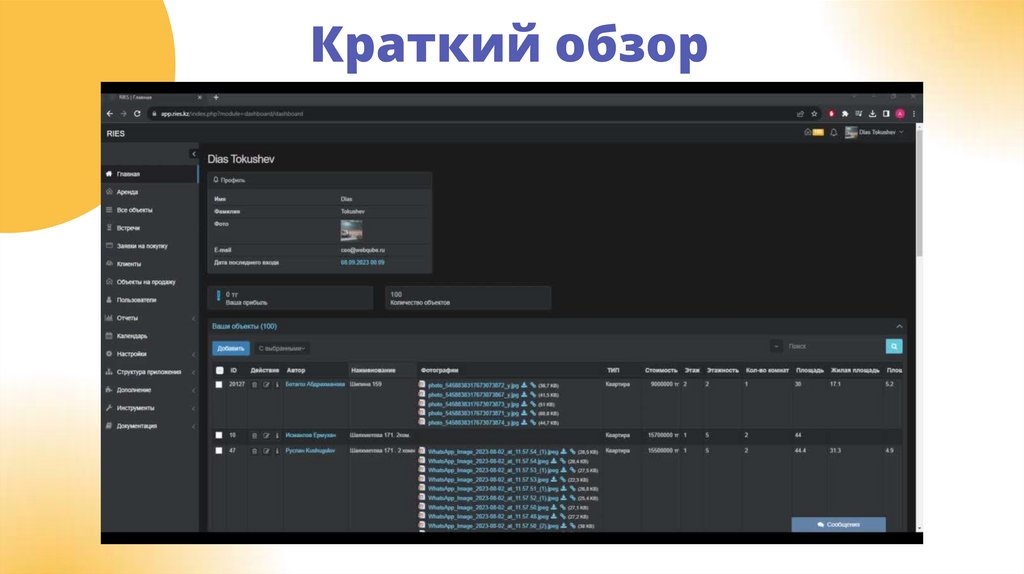Open Календарь in the sidebar
The width and height of the screenshot is (1024, 574).
pyautogui.click(x=150, y=336)
